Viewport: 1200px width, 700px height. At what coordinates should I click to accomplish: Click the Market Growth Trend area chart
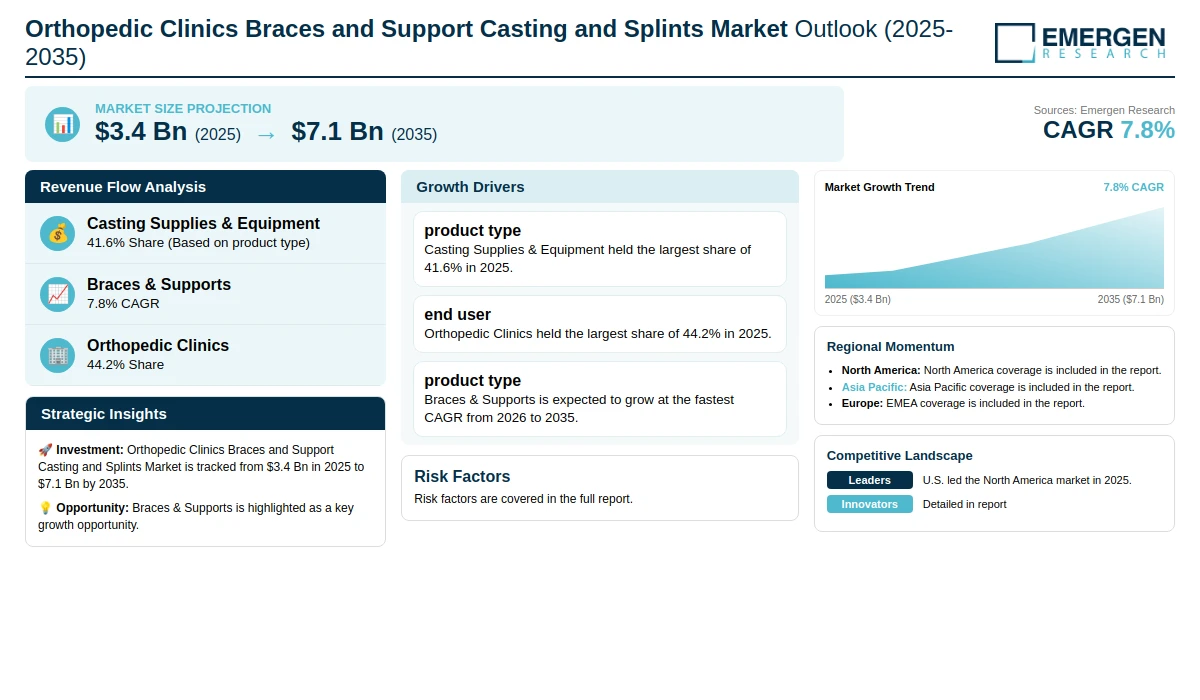994,248
